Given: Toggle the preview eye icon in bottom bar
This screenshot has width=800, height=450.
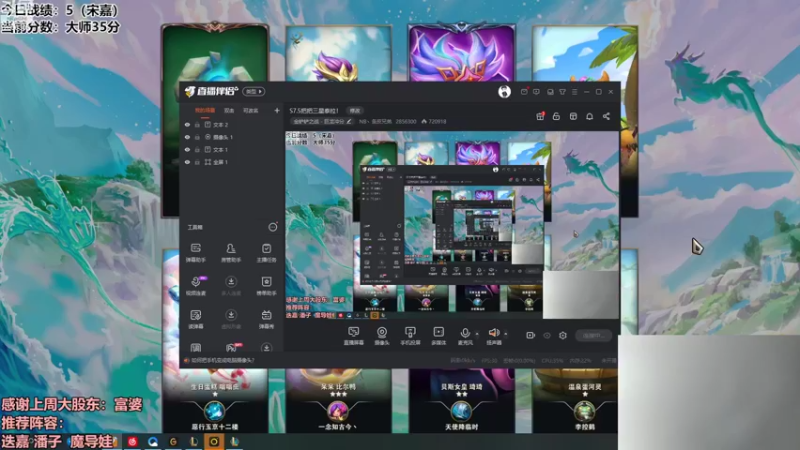Looking at the screenshot, I should [547, 335].
